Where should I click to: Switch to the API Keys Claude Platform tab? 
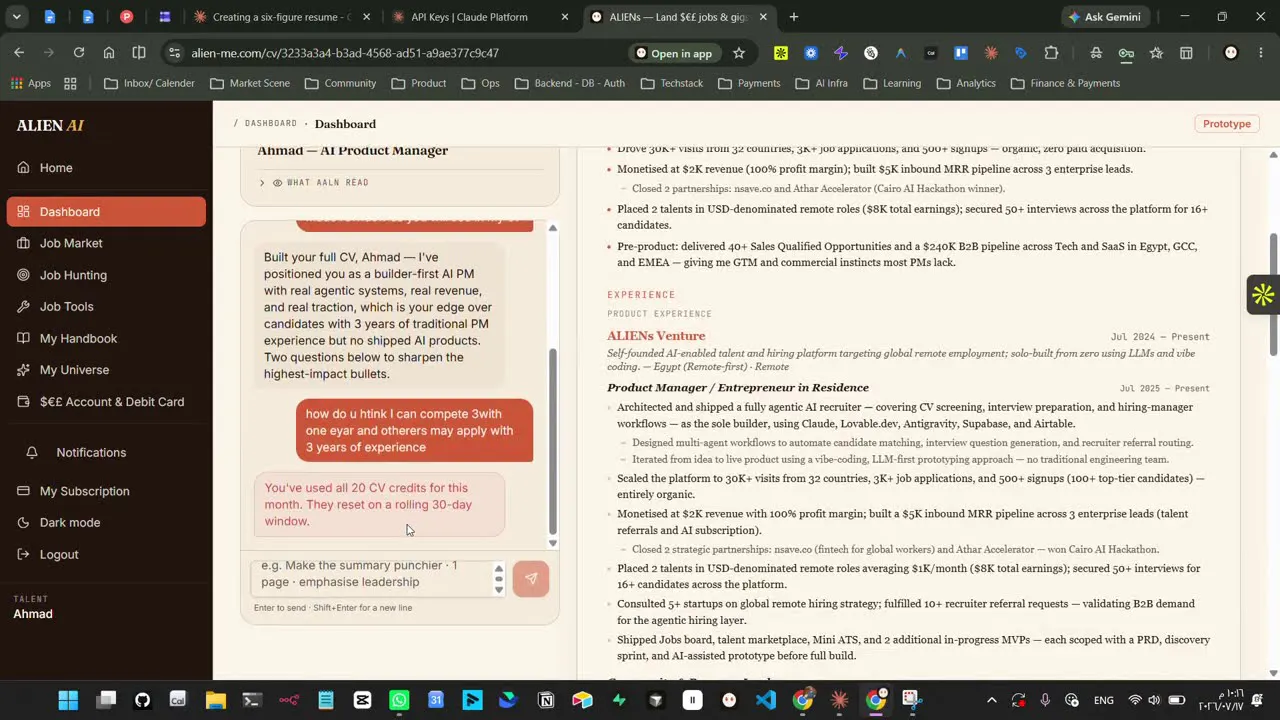[481, 17]
